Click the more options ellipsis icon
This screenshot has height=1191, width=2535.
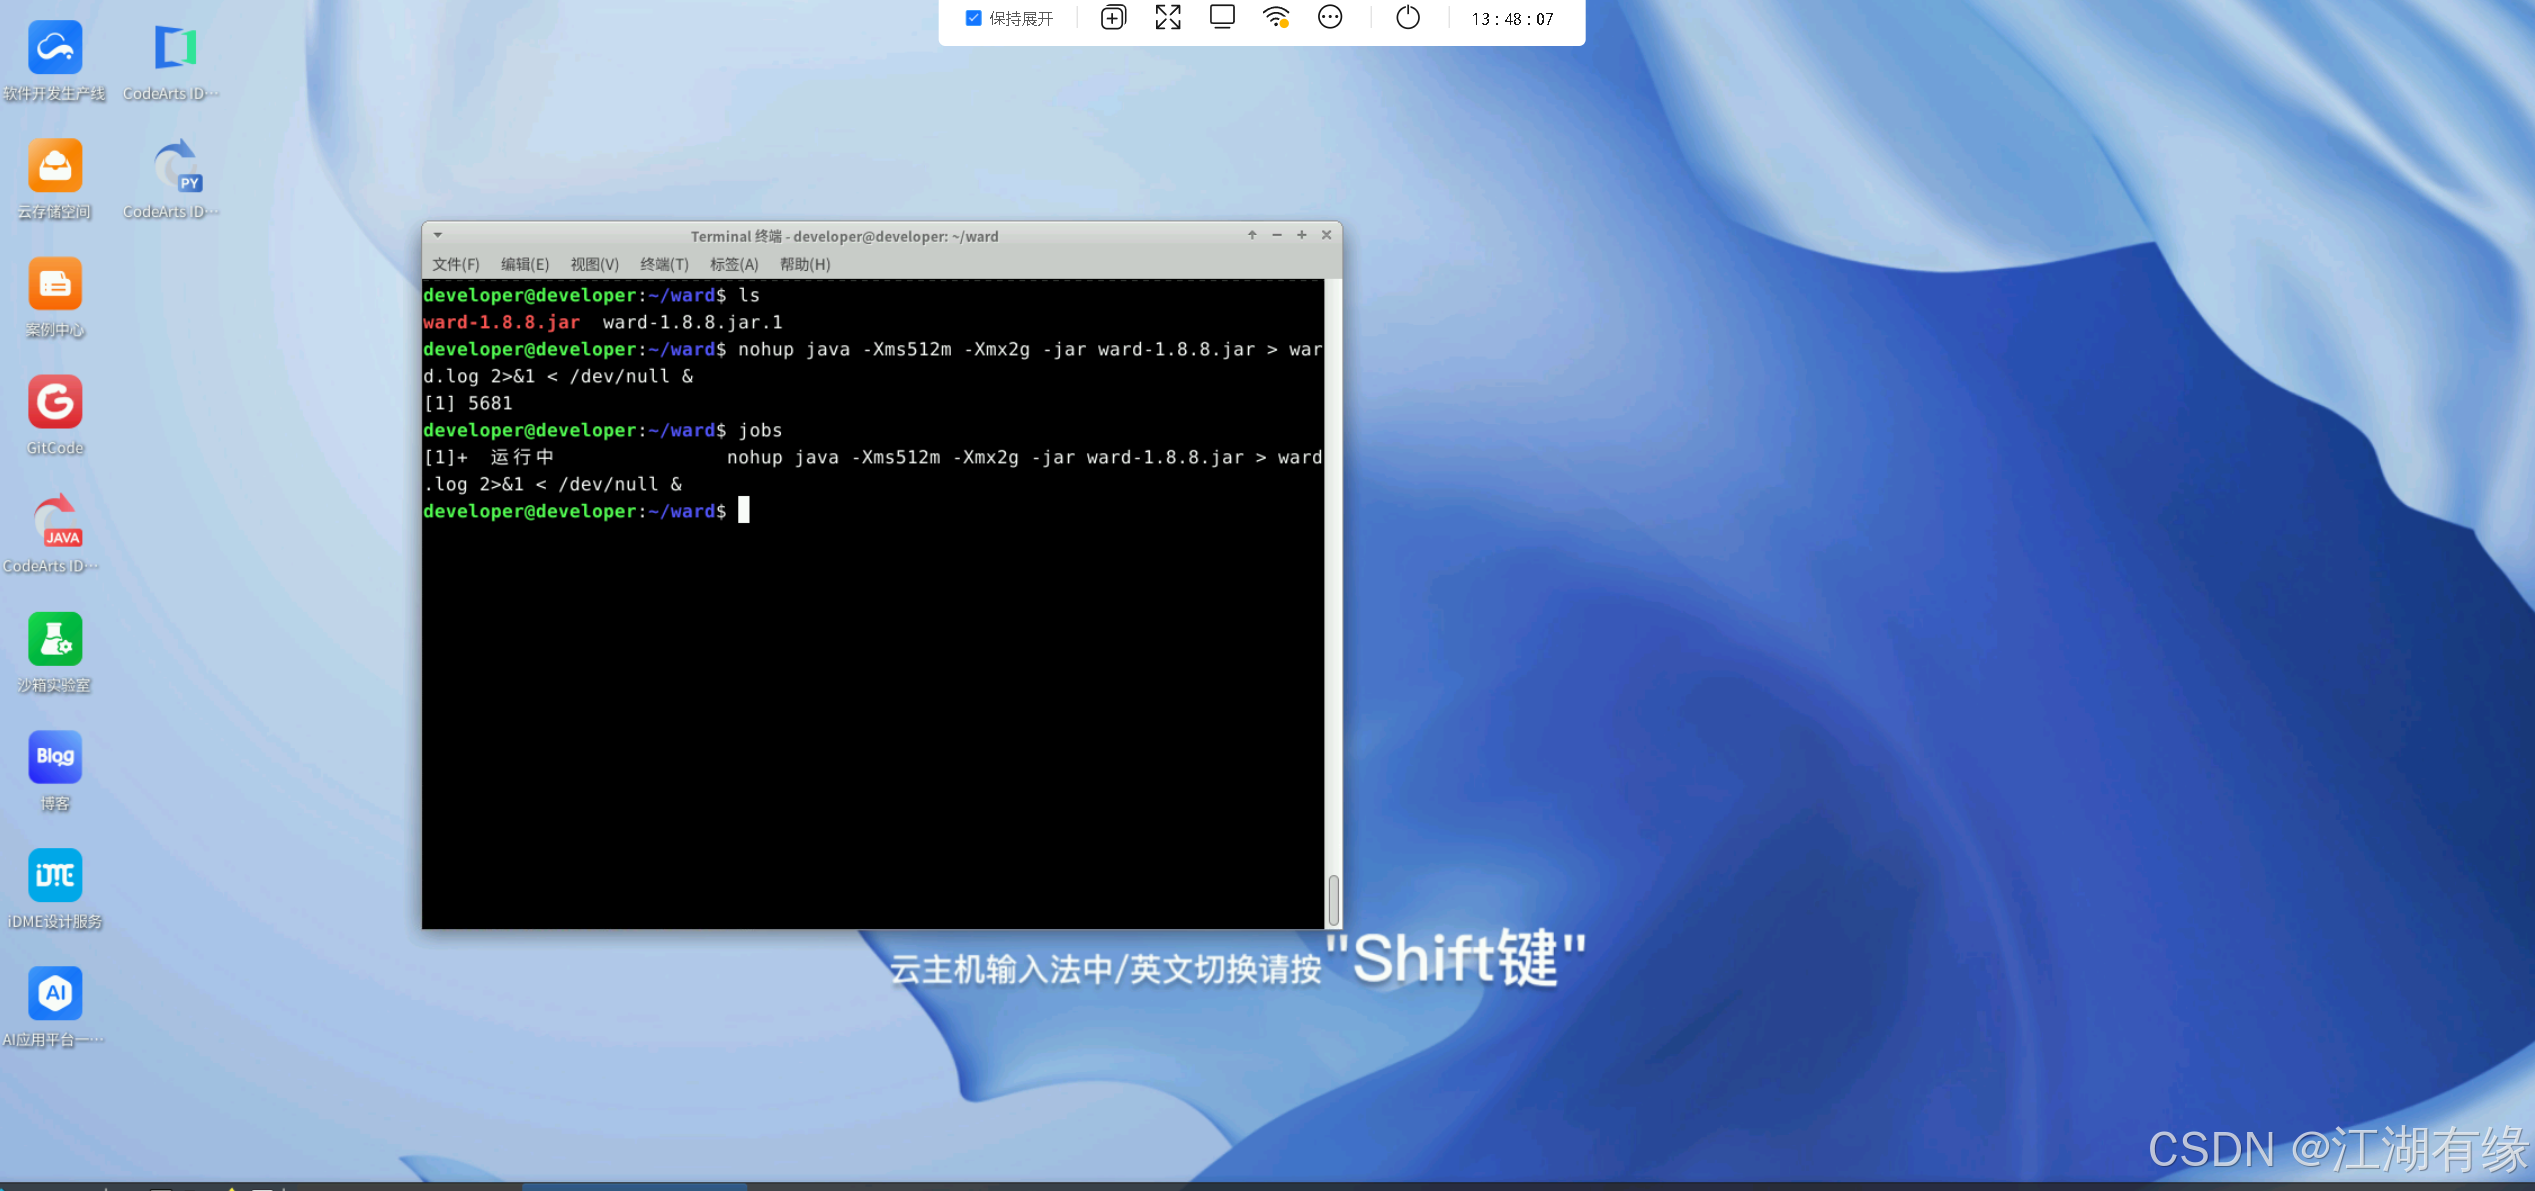tap(1330, 18)
